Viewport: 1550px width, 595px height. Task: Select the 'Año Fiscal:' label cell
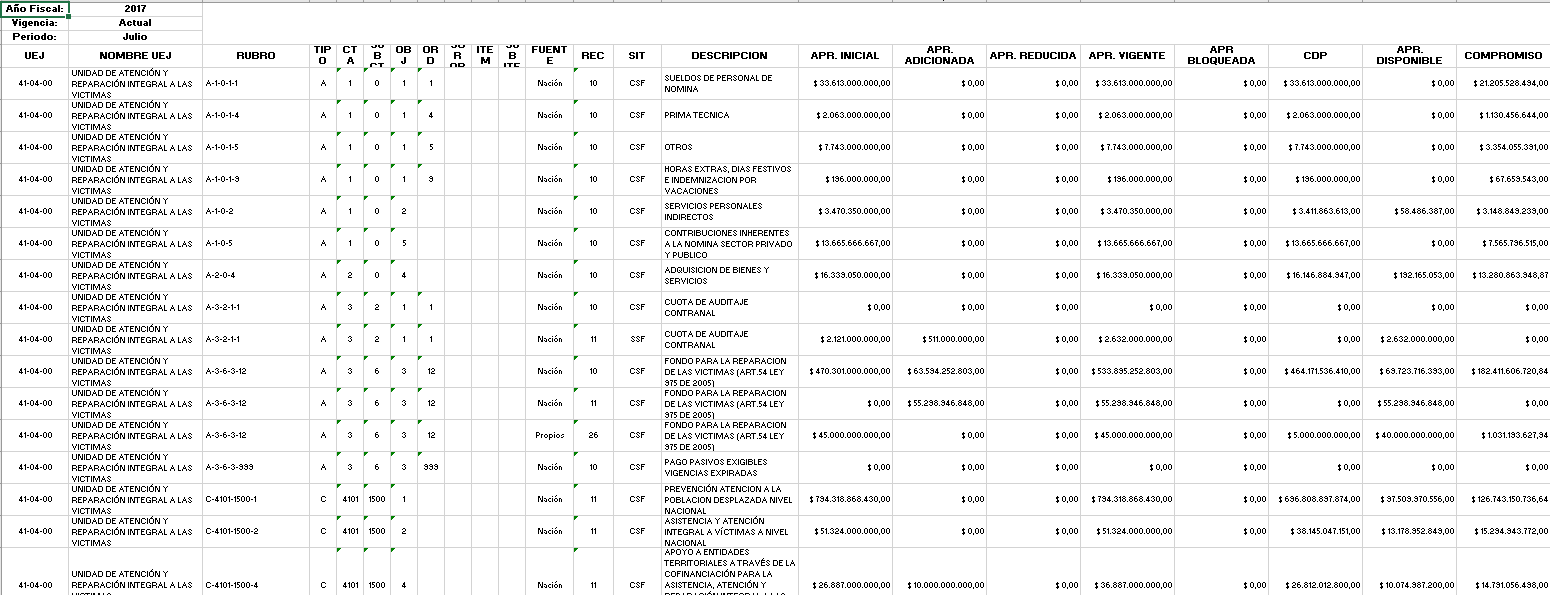click(x=34, y=9)
